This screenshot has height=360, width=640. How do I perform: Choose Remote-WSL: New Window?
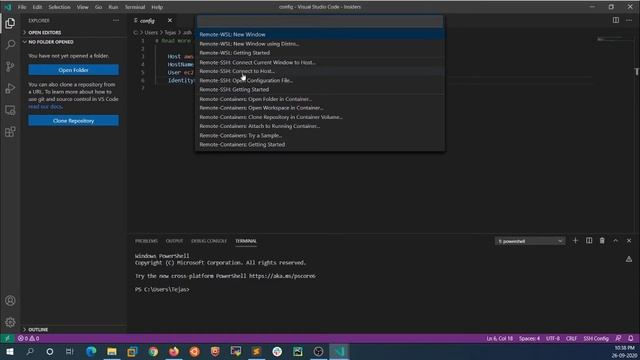tap(320, 35)
